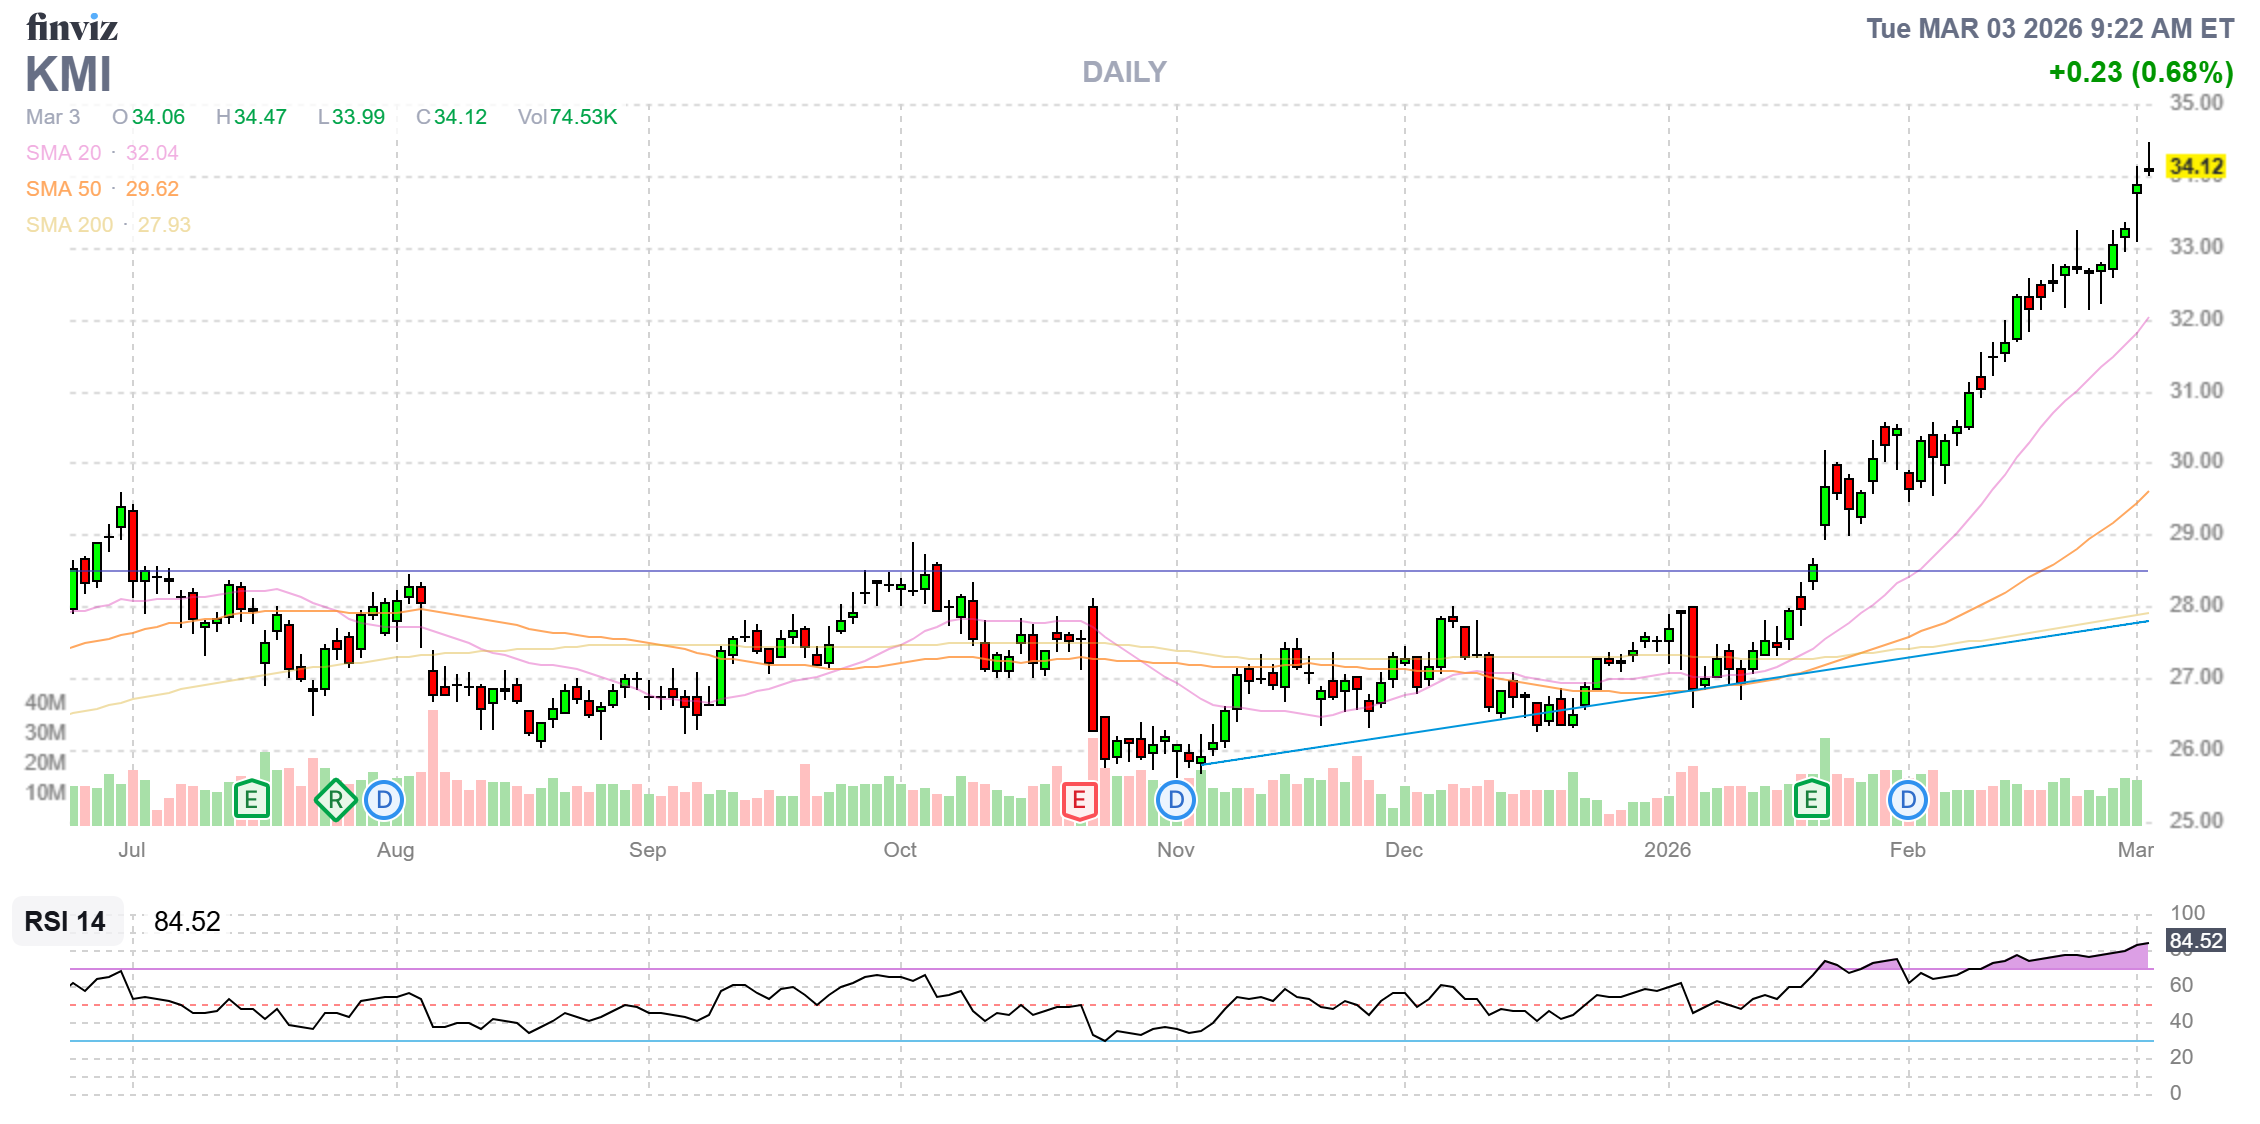Click the 84.52 RSI tag on right axis
The image size is (2260, 1124).
tap(2196, 941)
